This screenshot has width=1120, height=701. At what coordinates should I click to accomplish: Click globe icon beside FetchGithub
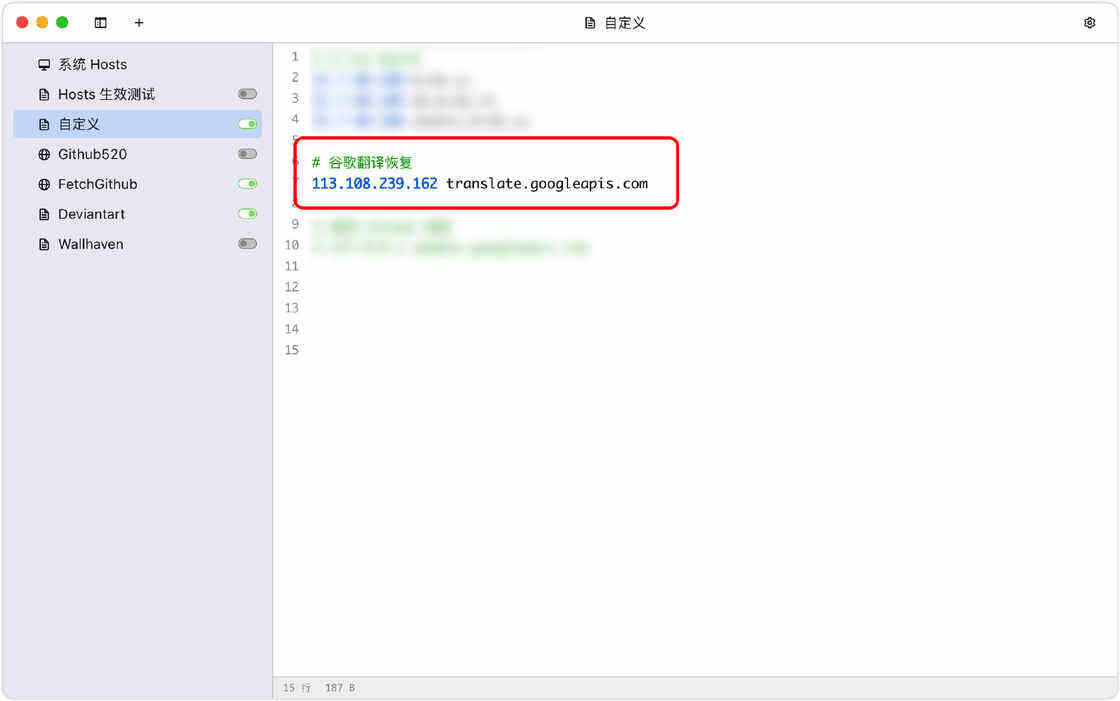pos(44,184)
